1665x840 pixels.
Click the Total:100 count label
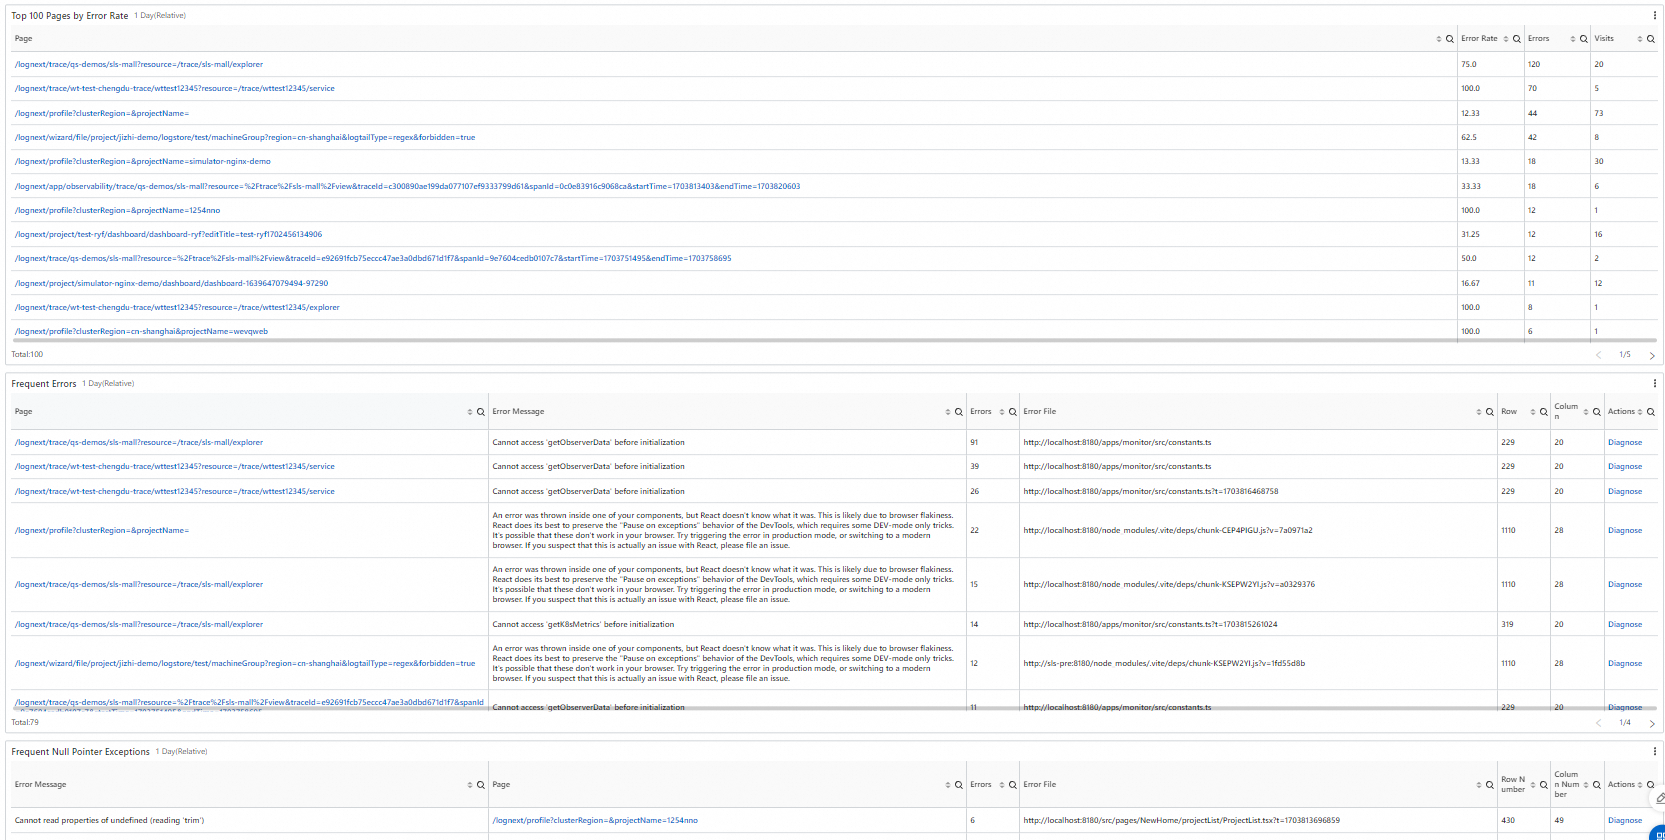(27, 354)
